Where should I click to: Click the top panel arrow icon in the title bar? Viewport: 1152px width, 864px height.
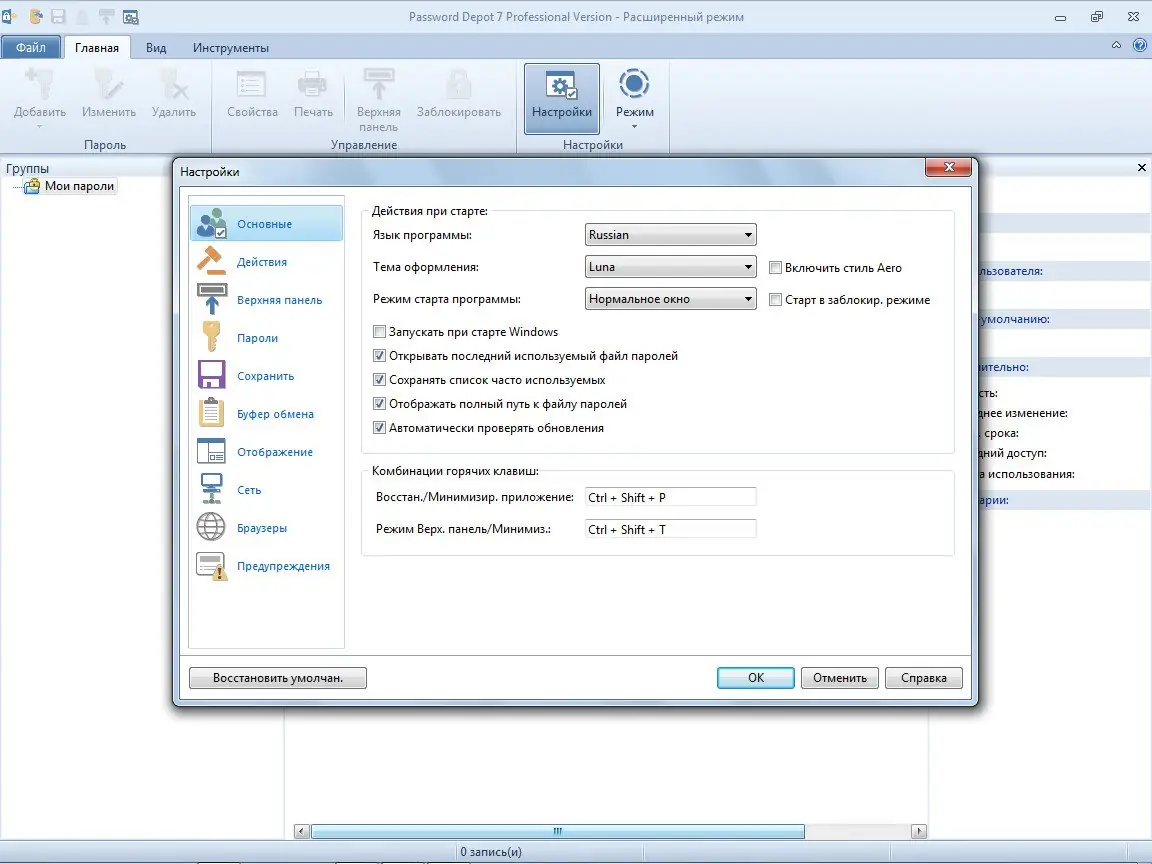[x=107, y=16]
